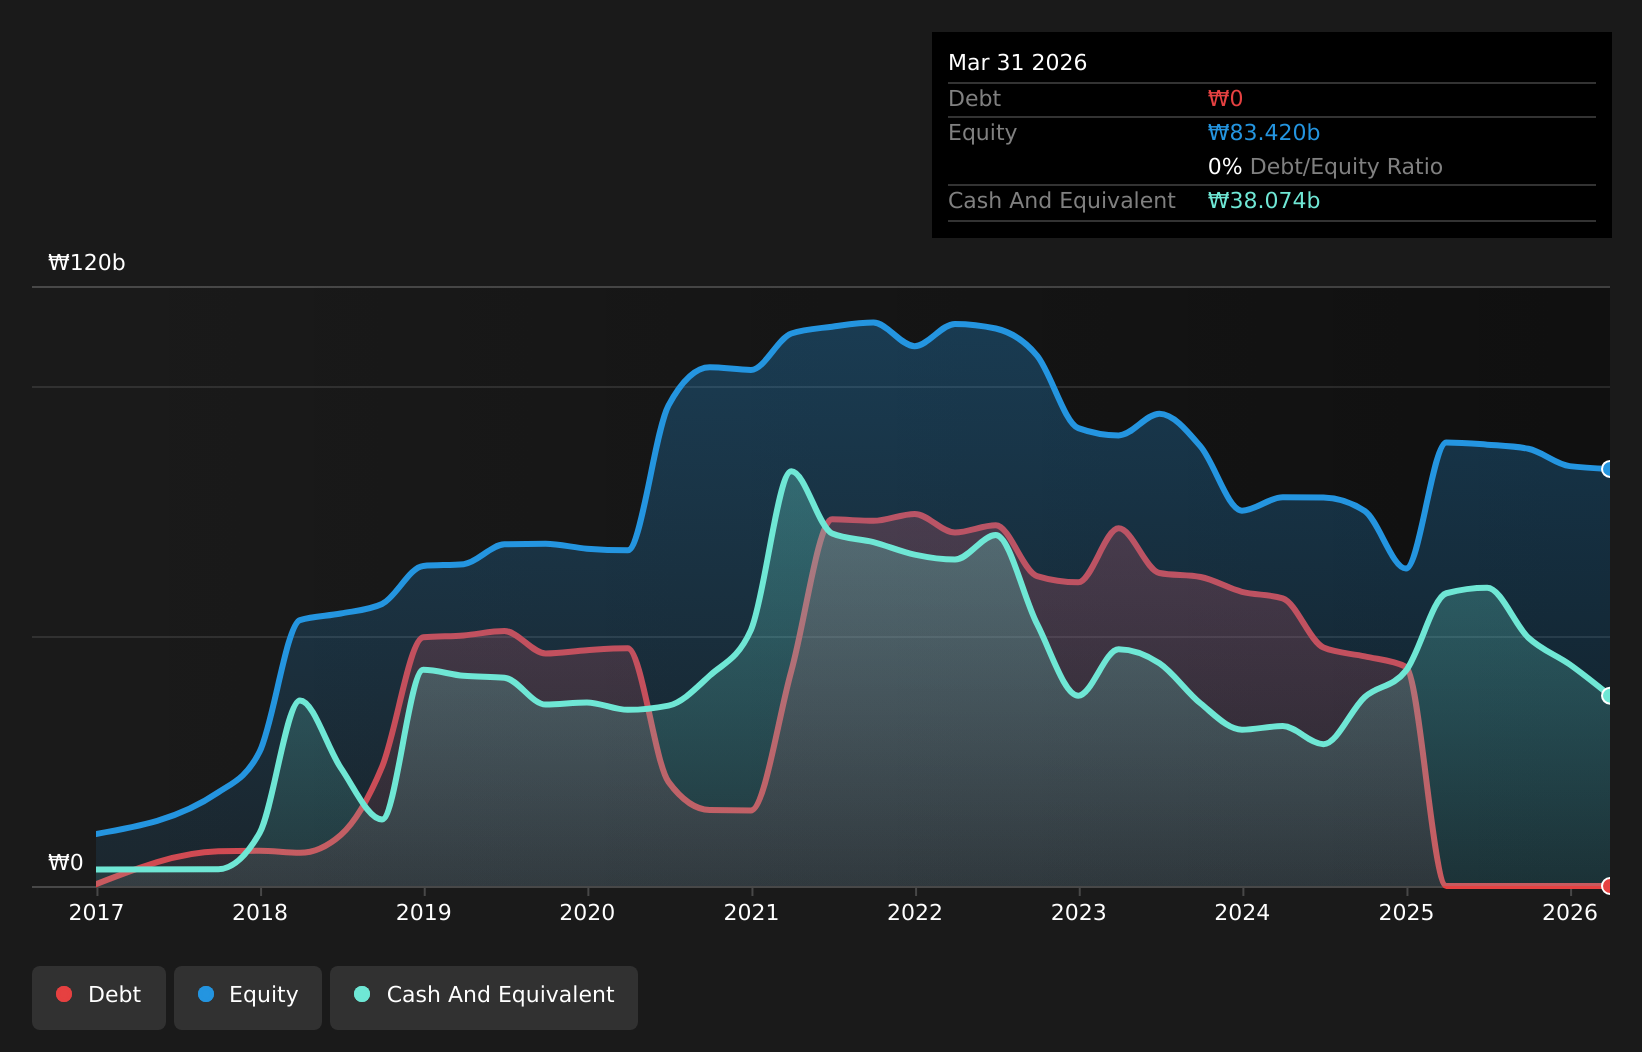Select the 2026 x-axis label
Viewport: 1642px width, 1052px height.
pyautogui.click(x=1570, y=913)
